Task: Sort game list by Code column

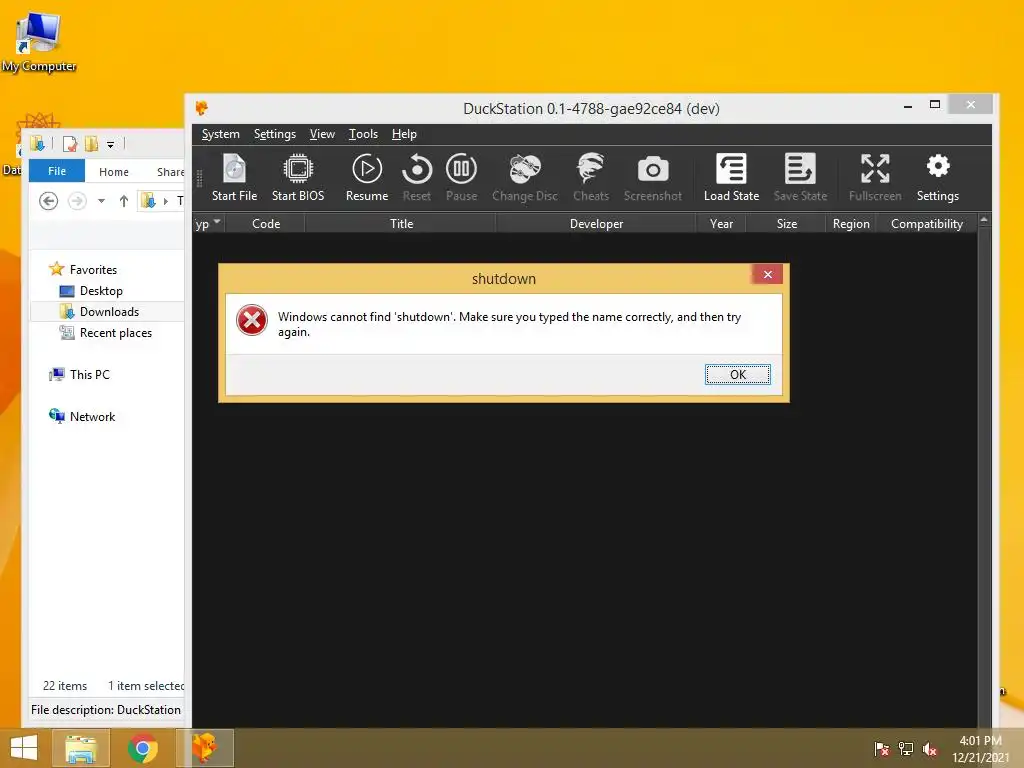Action: click(266, 223)
